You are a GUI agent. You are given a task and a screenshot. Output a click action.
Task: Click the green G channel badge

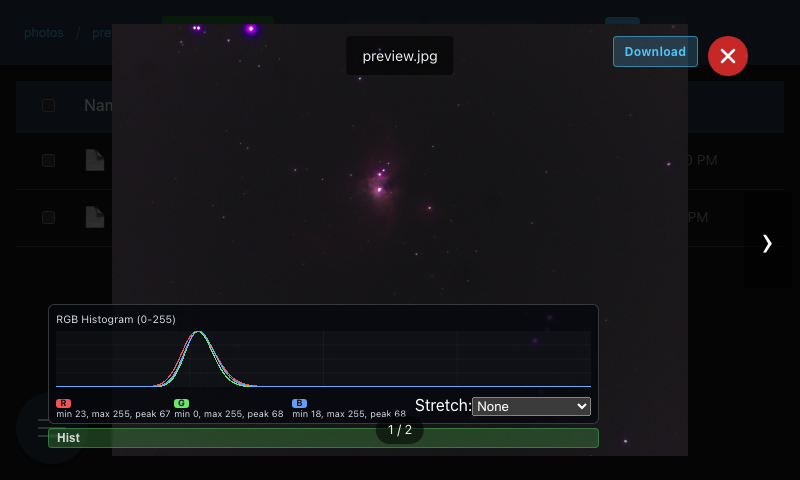coord(181,403)
